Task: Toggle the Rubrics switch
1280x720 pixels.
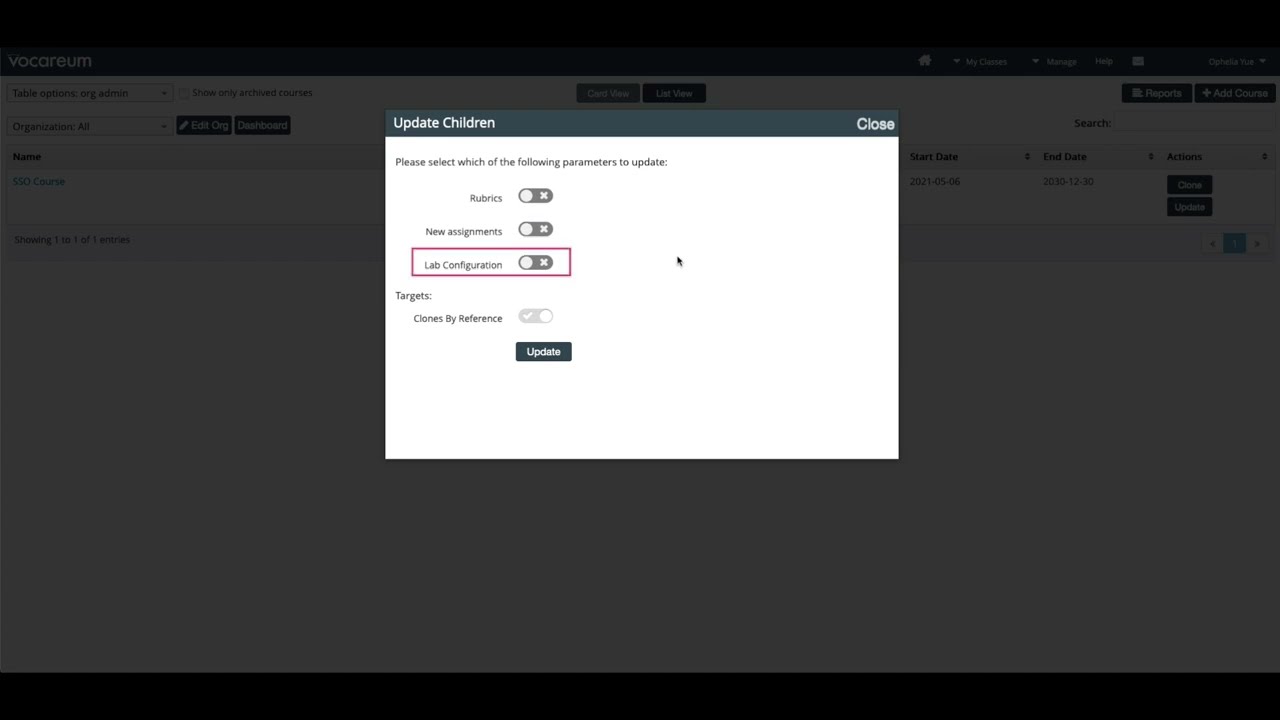Action: (535, 196)
